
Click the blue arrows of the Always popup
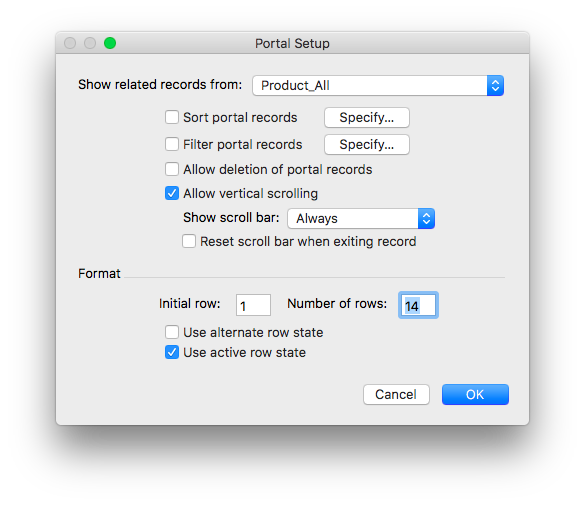pyautogui.click(x=426, y=218)
